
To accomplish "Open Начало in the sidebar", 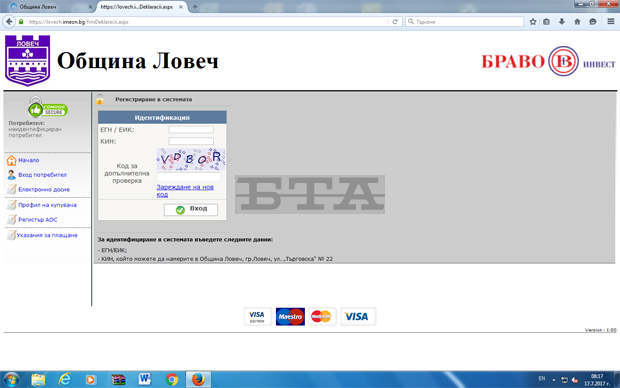I will coord(28,160).
